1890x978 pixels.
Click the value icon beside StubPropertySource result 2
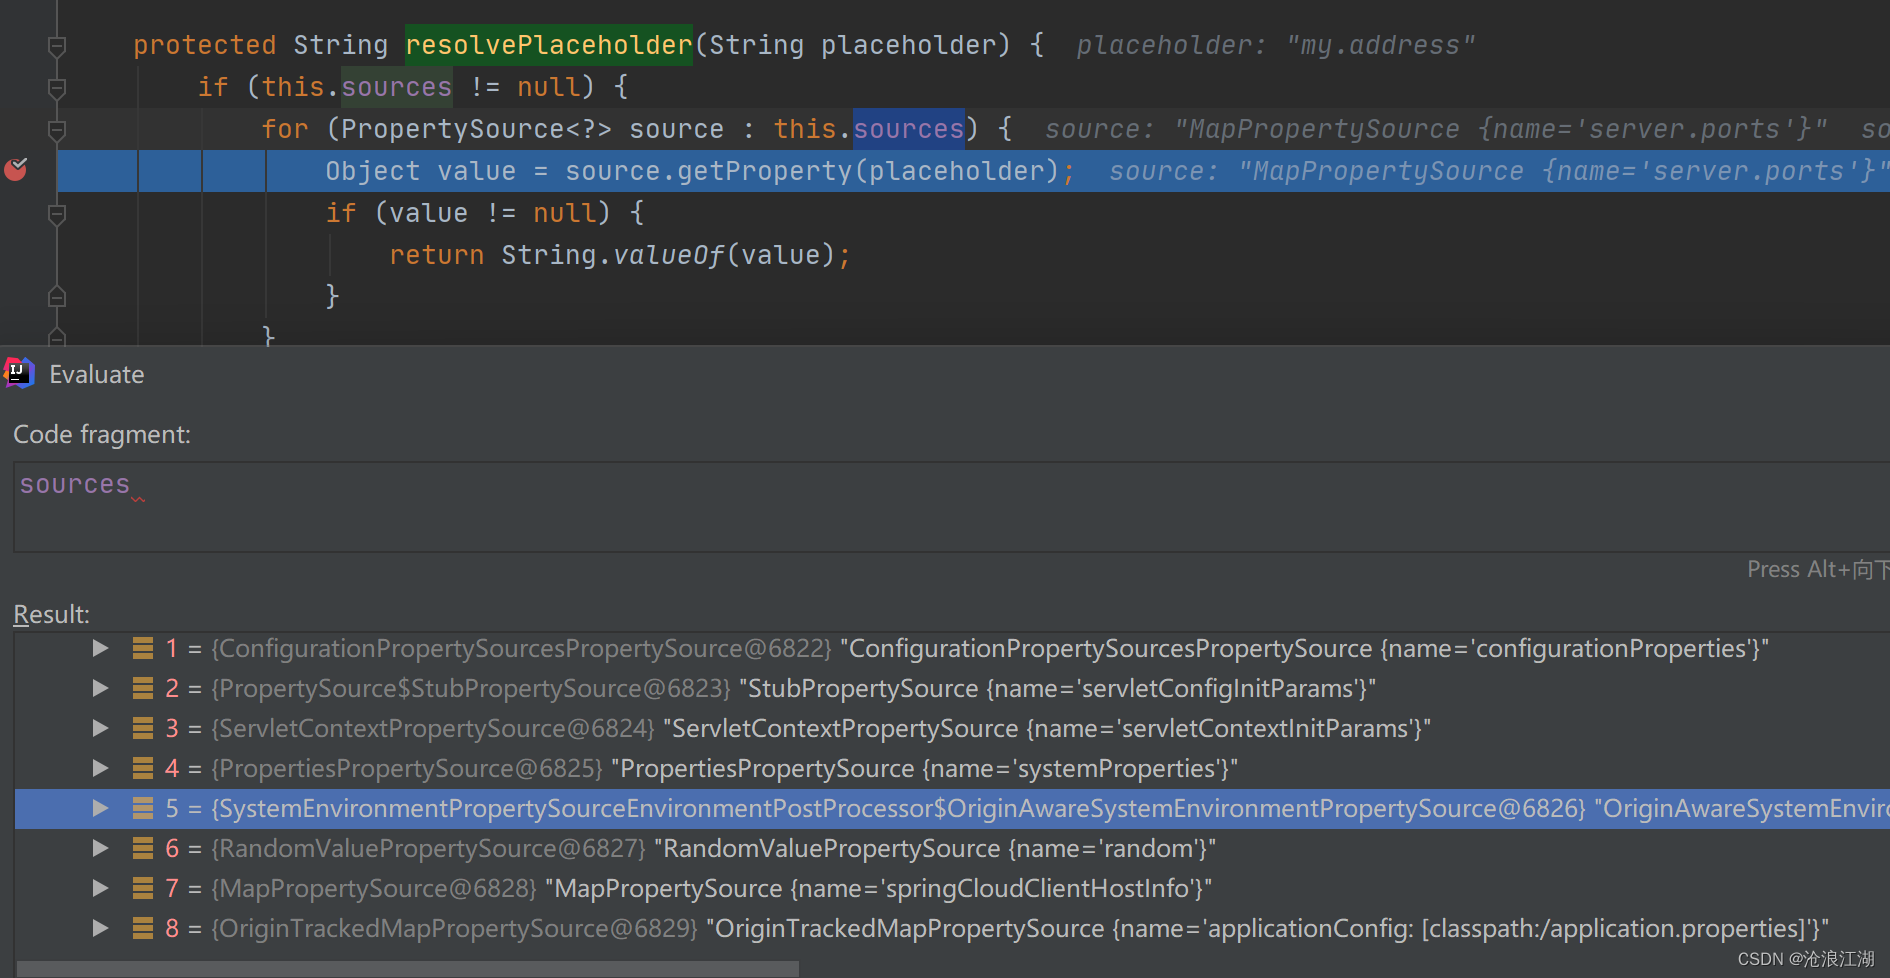[141, 688]
